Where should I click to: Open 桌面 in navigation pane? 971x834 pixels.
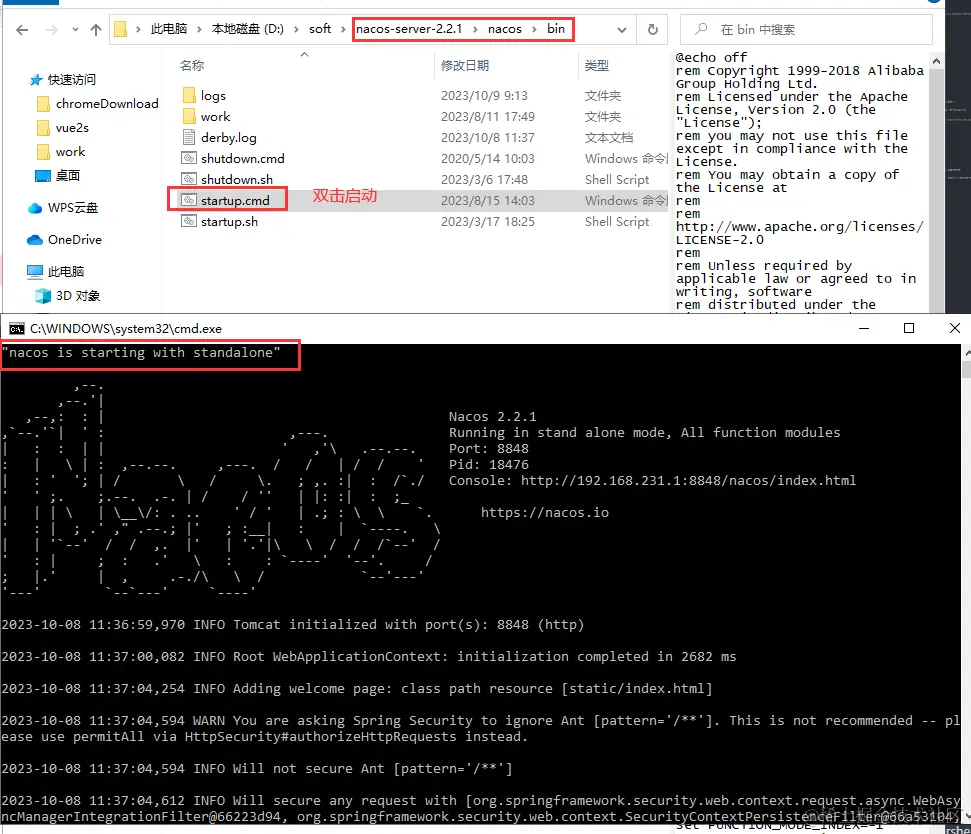tap(67, 176)
